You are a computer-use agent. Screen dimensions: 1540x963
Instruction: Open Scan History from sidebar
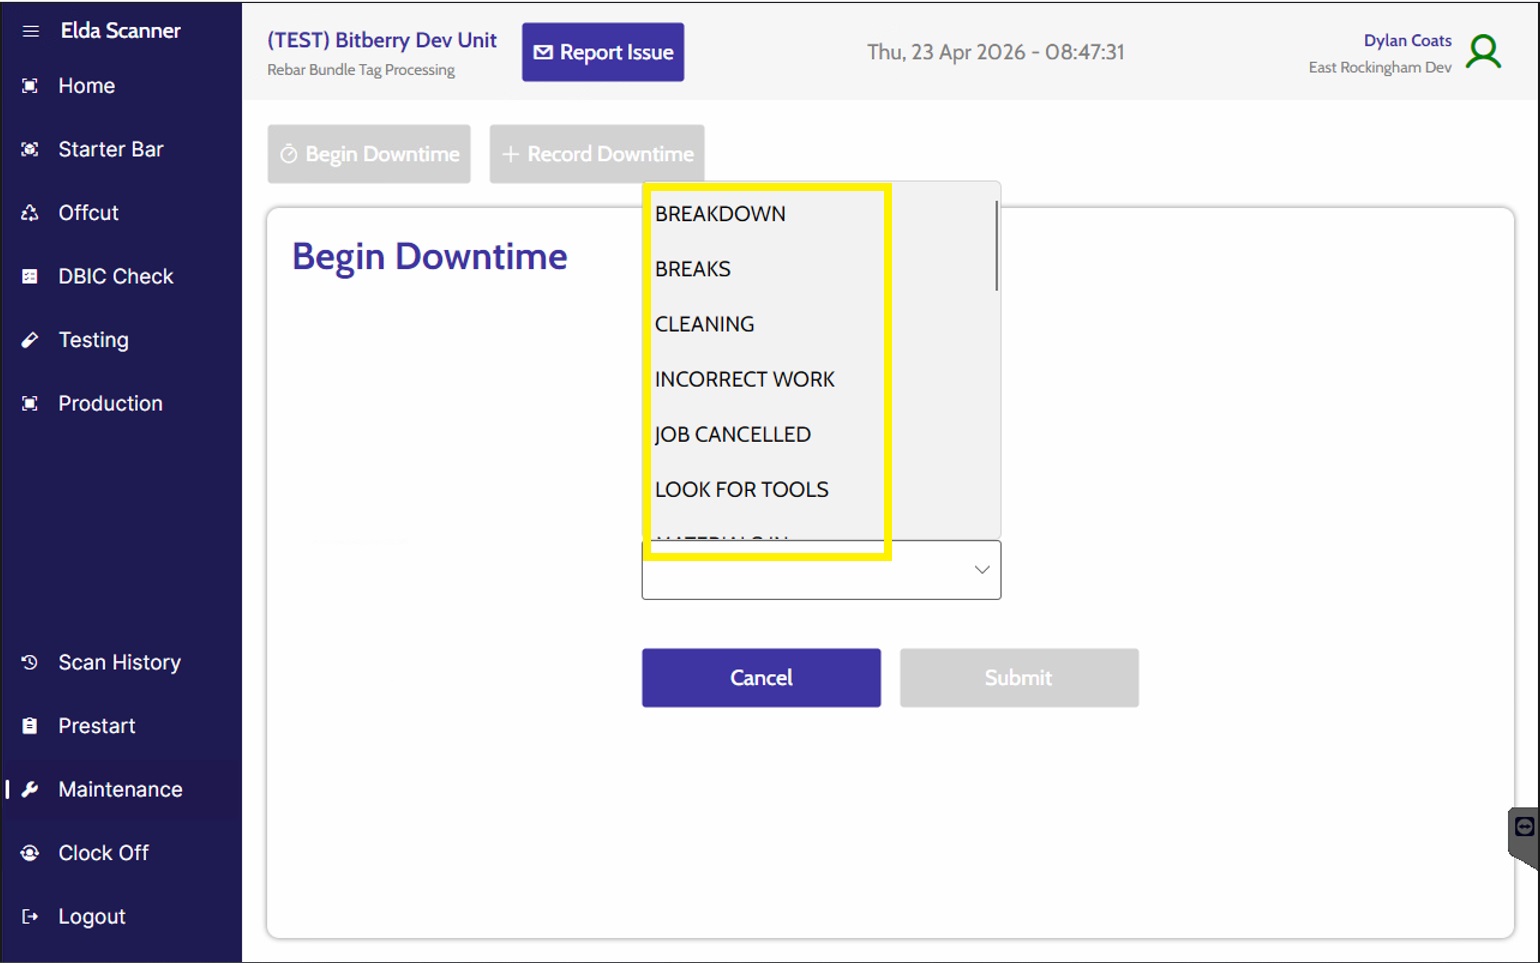[121, 662]
